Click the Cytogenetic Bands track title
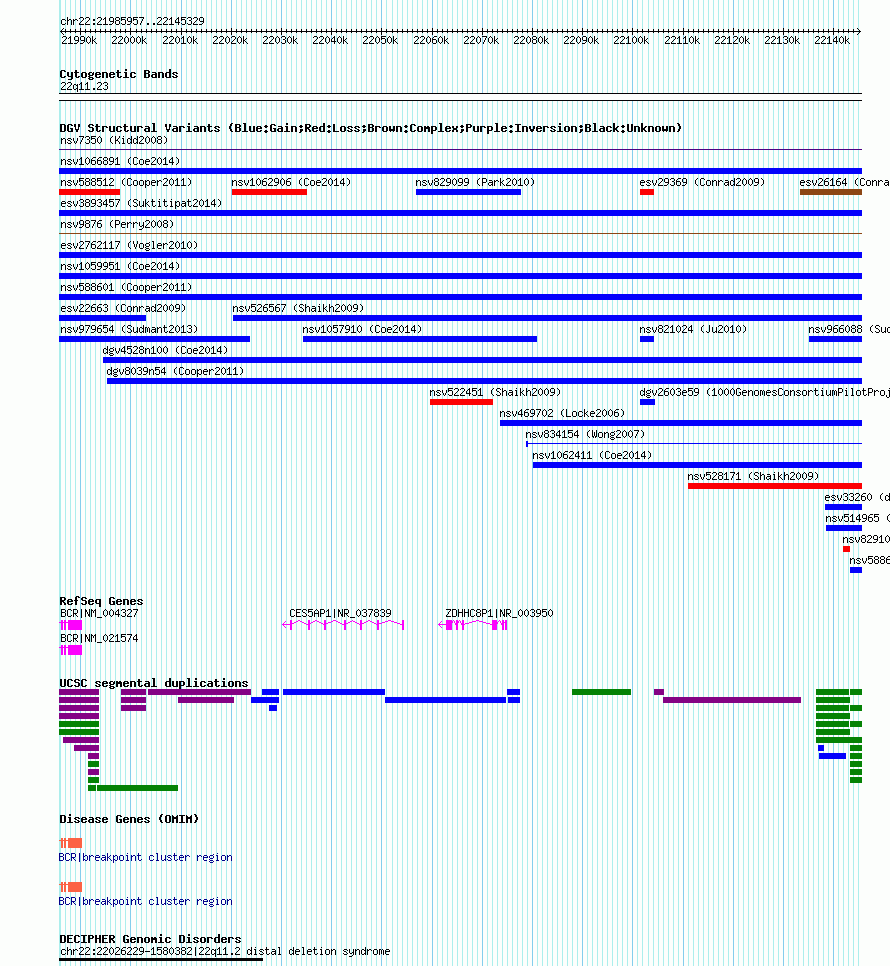 [x=119, y=74]
